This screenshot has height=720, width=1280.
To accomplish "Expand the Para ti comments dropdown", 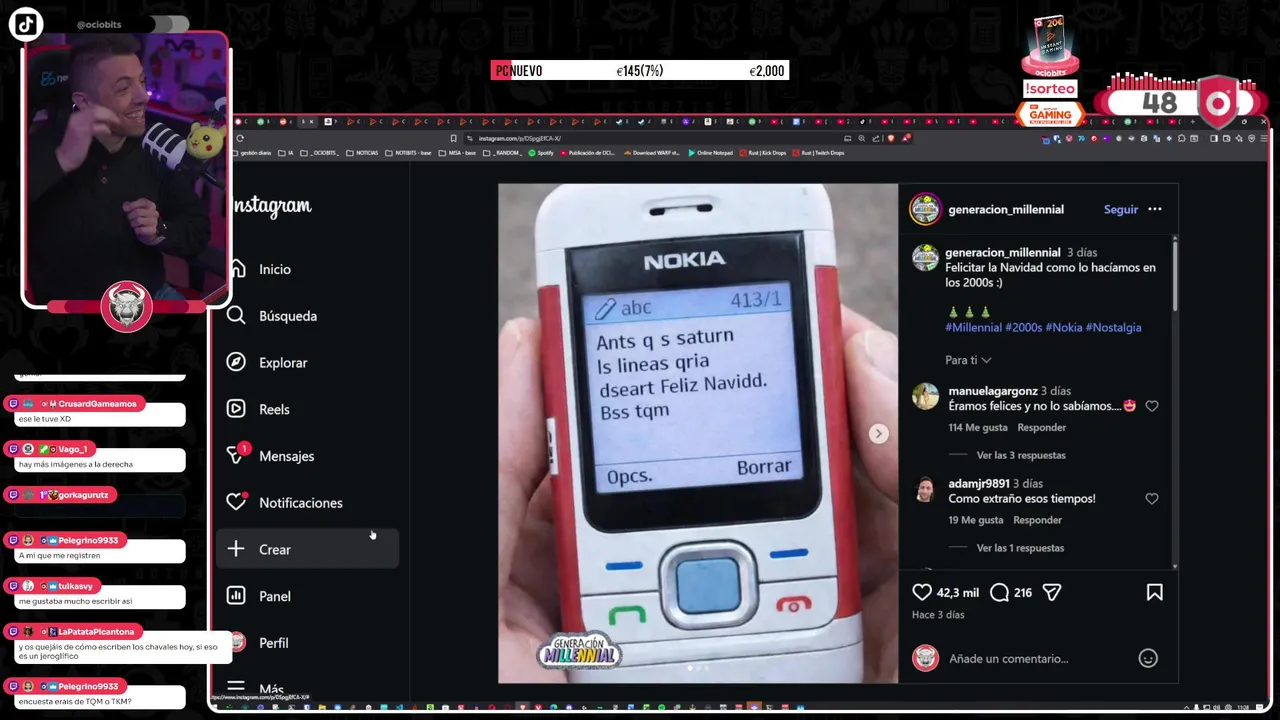I will coord(968,360).
